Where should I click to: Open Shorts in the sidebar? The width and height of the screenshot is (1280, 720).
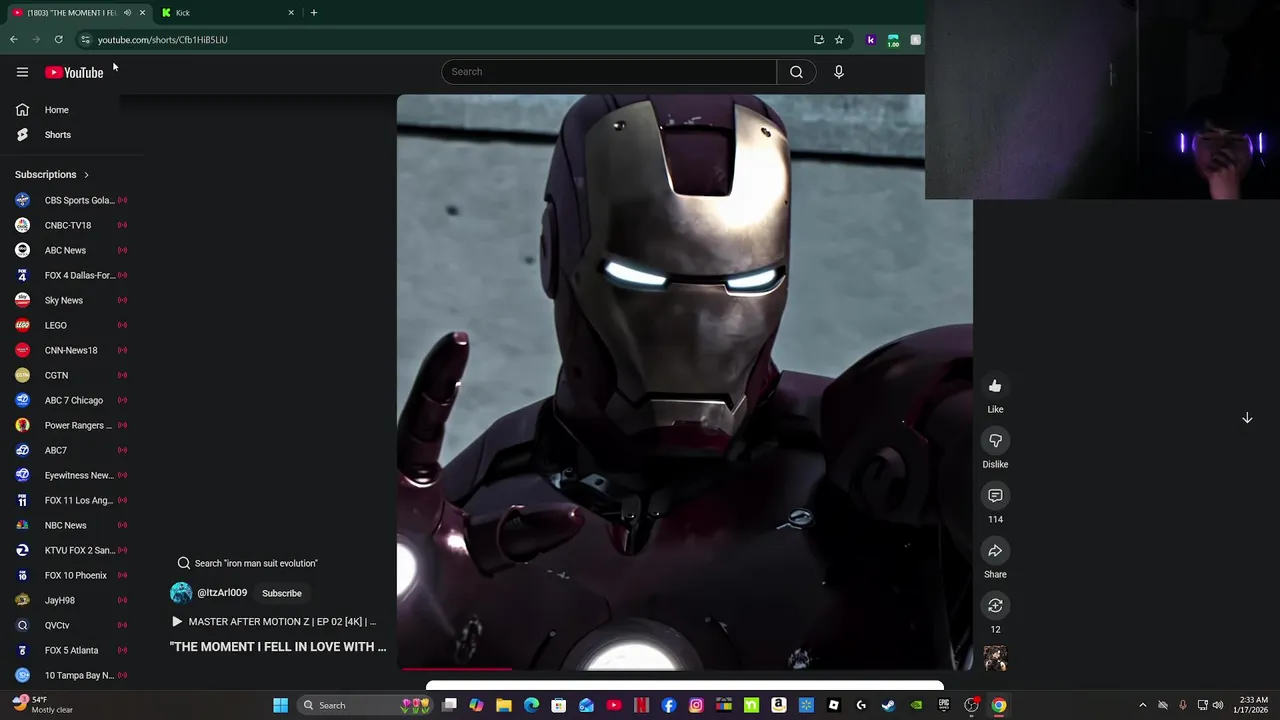[57, 135]
